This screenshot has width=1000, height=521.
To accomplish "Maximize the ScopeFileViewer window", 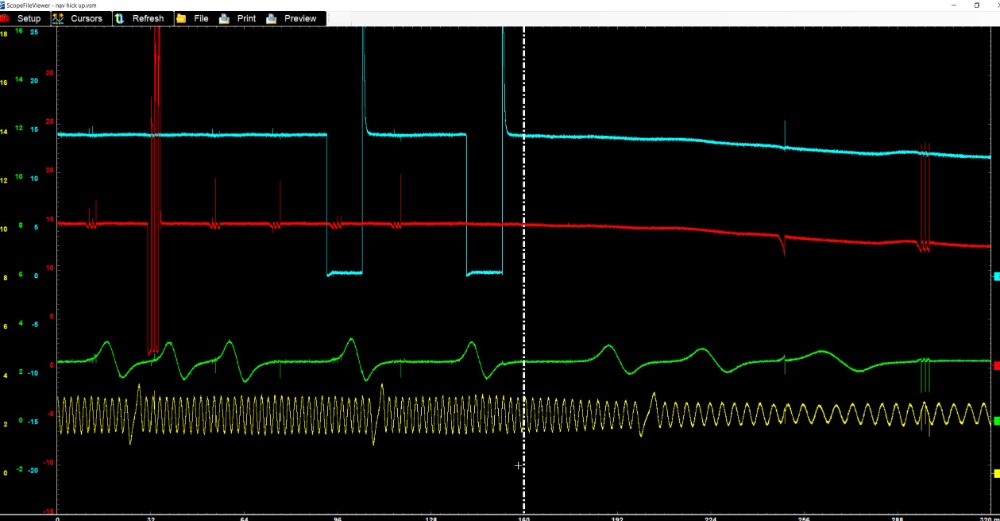I will click(x=976, y=5).
